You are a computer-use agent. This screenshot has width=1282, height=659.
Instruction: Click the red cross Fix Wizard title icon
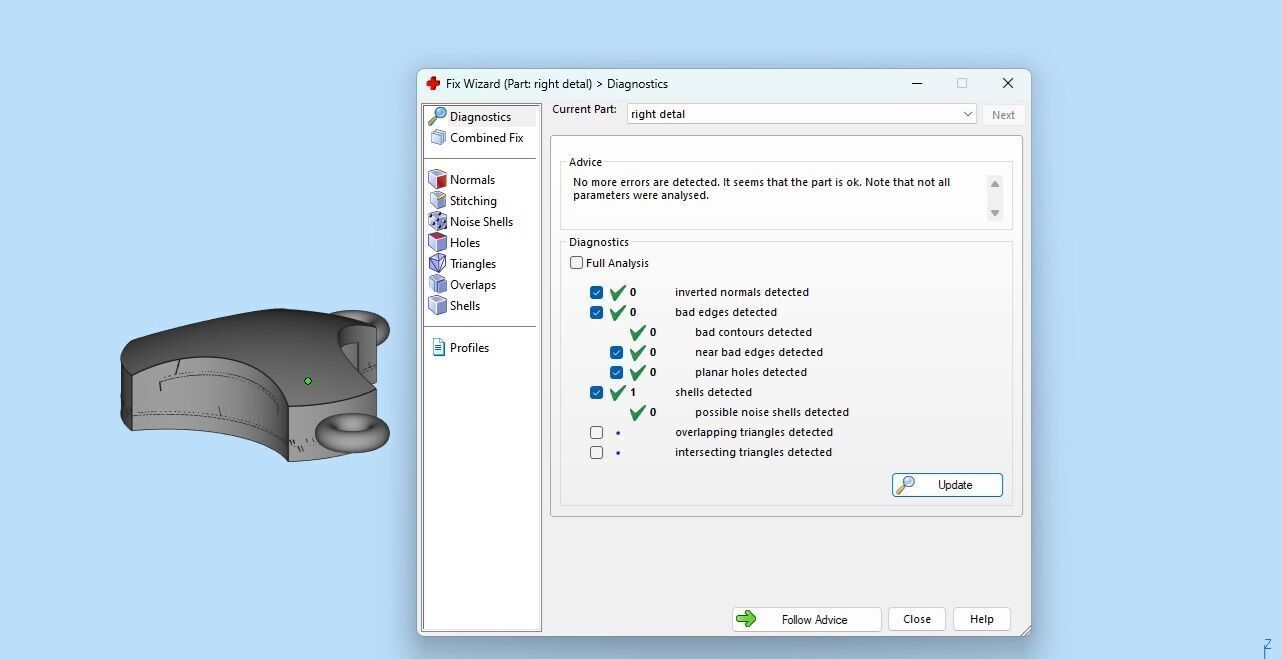coord(432,84)
